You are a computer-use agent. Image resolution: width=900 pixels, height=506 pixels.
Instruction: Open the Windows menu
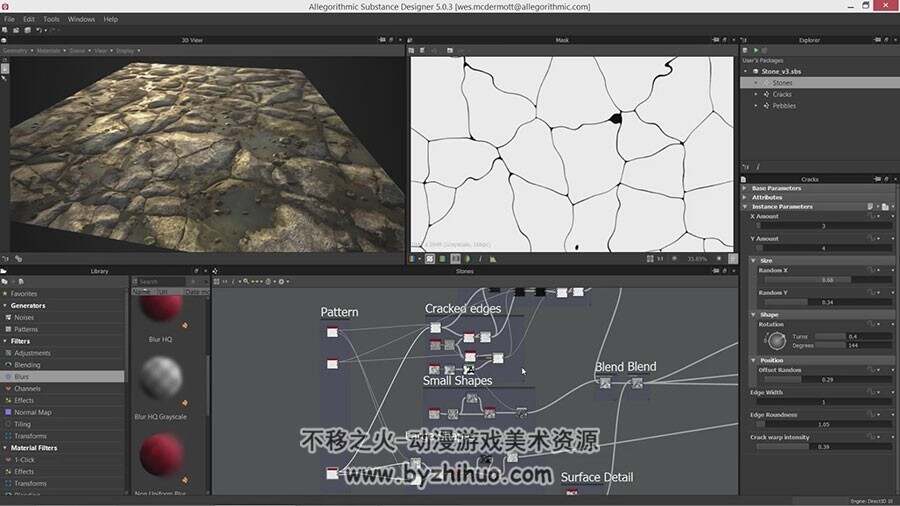pyautogui.click(x=81, y=19)
